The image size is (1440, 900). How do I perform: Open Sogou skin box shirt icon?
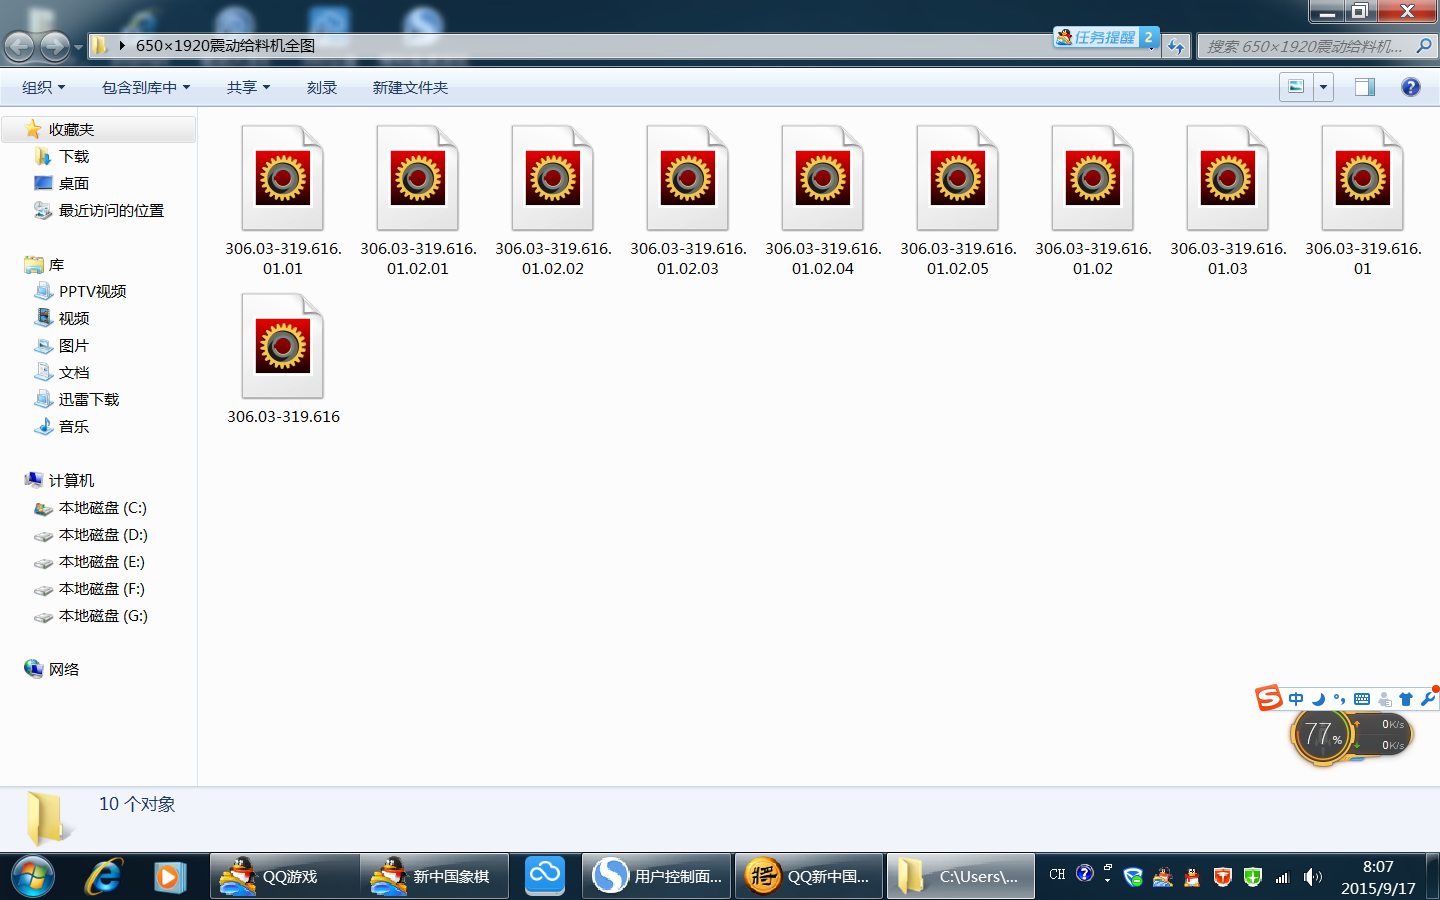tap(1406, 699)
